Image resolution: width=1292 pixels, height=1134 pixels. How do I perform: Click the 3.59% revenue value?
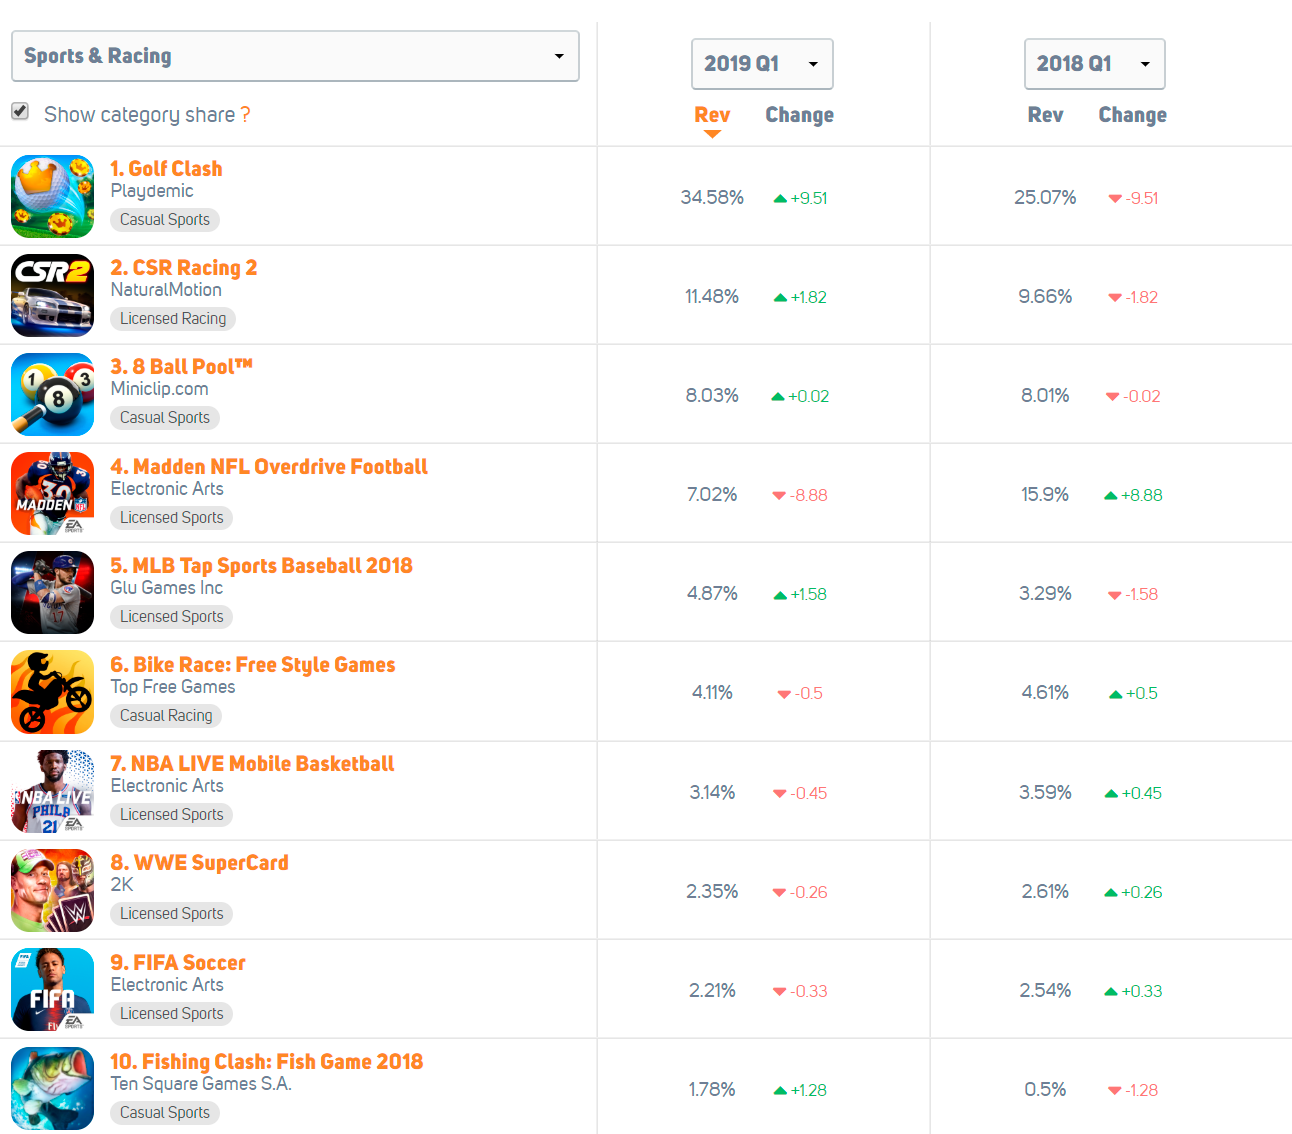[x=1045, y=793]
